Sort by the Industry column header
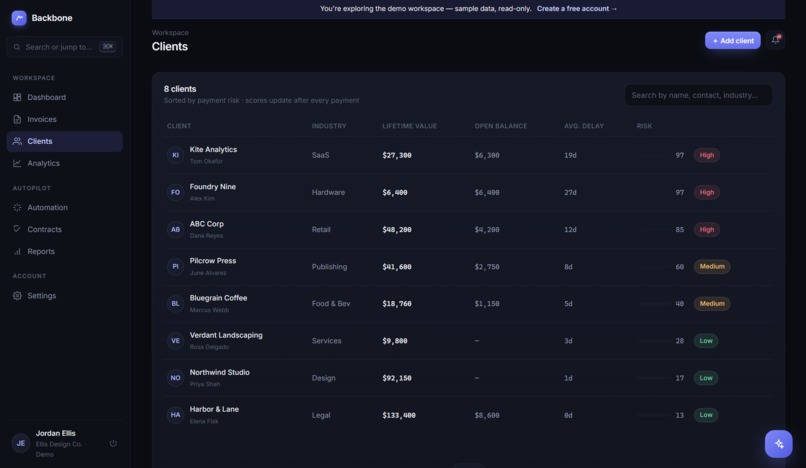Viewport: 806px width, 468px height. tap(329, 126)
